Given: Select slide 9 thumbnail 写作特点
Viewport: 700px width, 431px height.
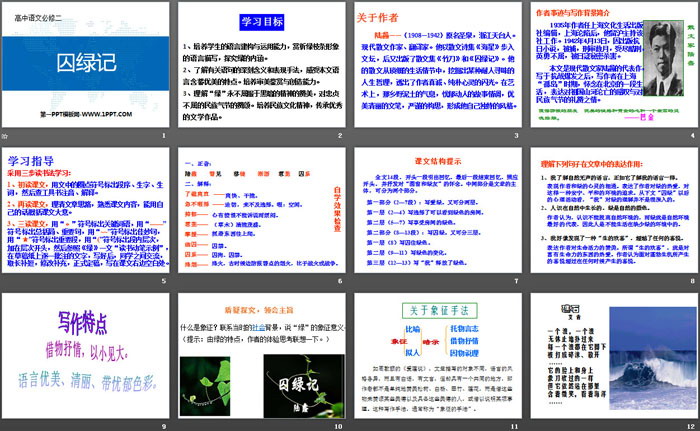Looking at the screenshot, I should point(86,356).
